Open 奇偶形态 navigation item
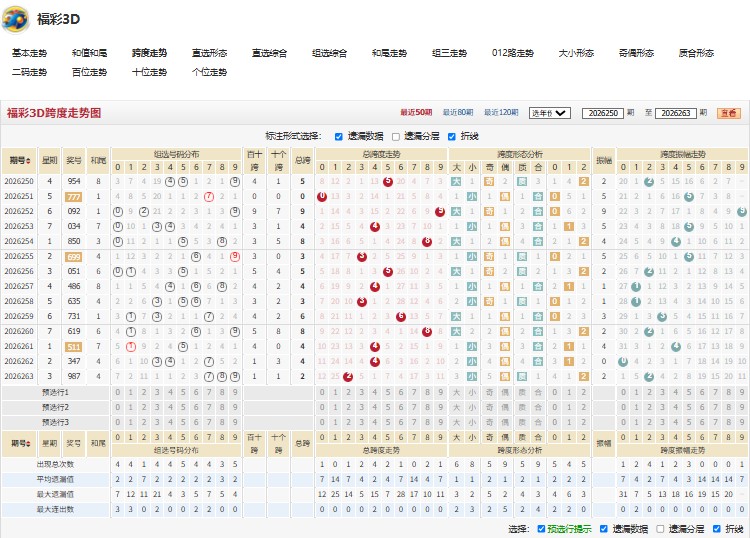 coord(636,53)
